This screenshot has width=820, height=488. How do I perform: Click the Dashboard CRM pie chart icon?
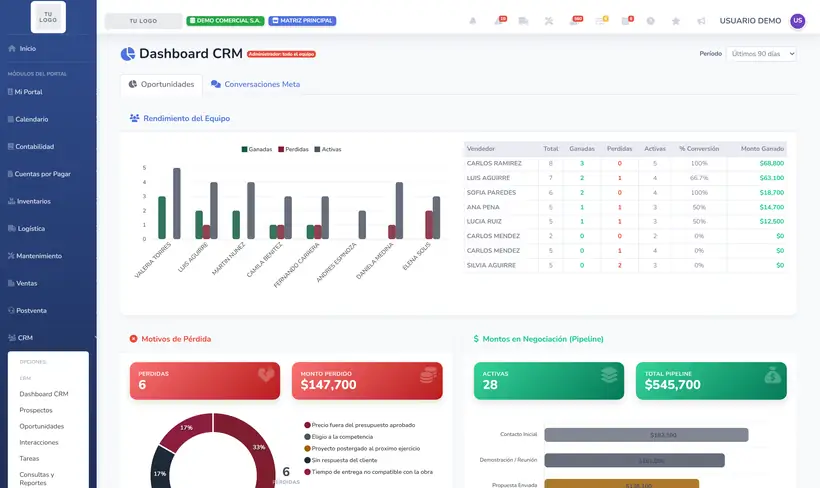pyautogui.click(x=128, y=54)
